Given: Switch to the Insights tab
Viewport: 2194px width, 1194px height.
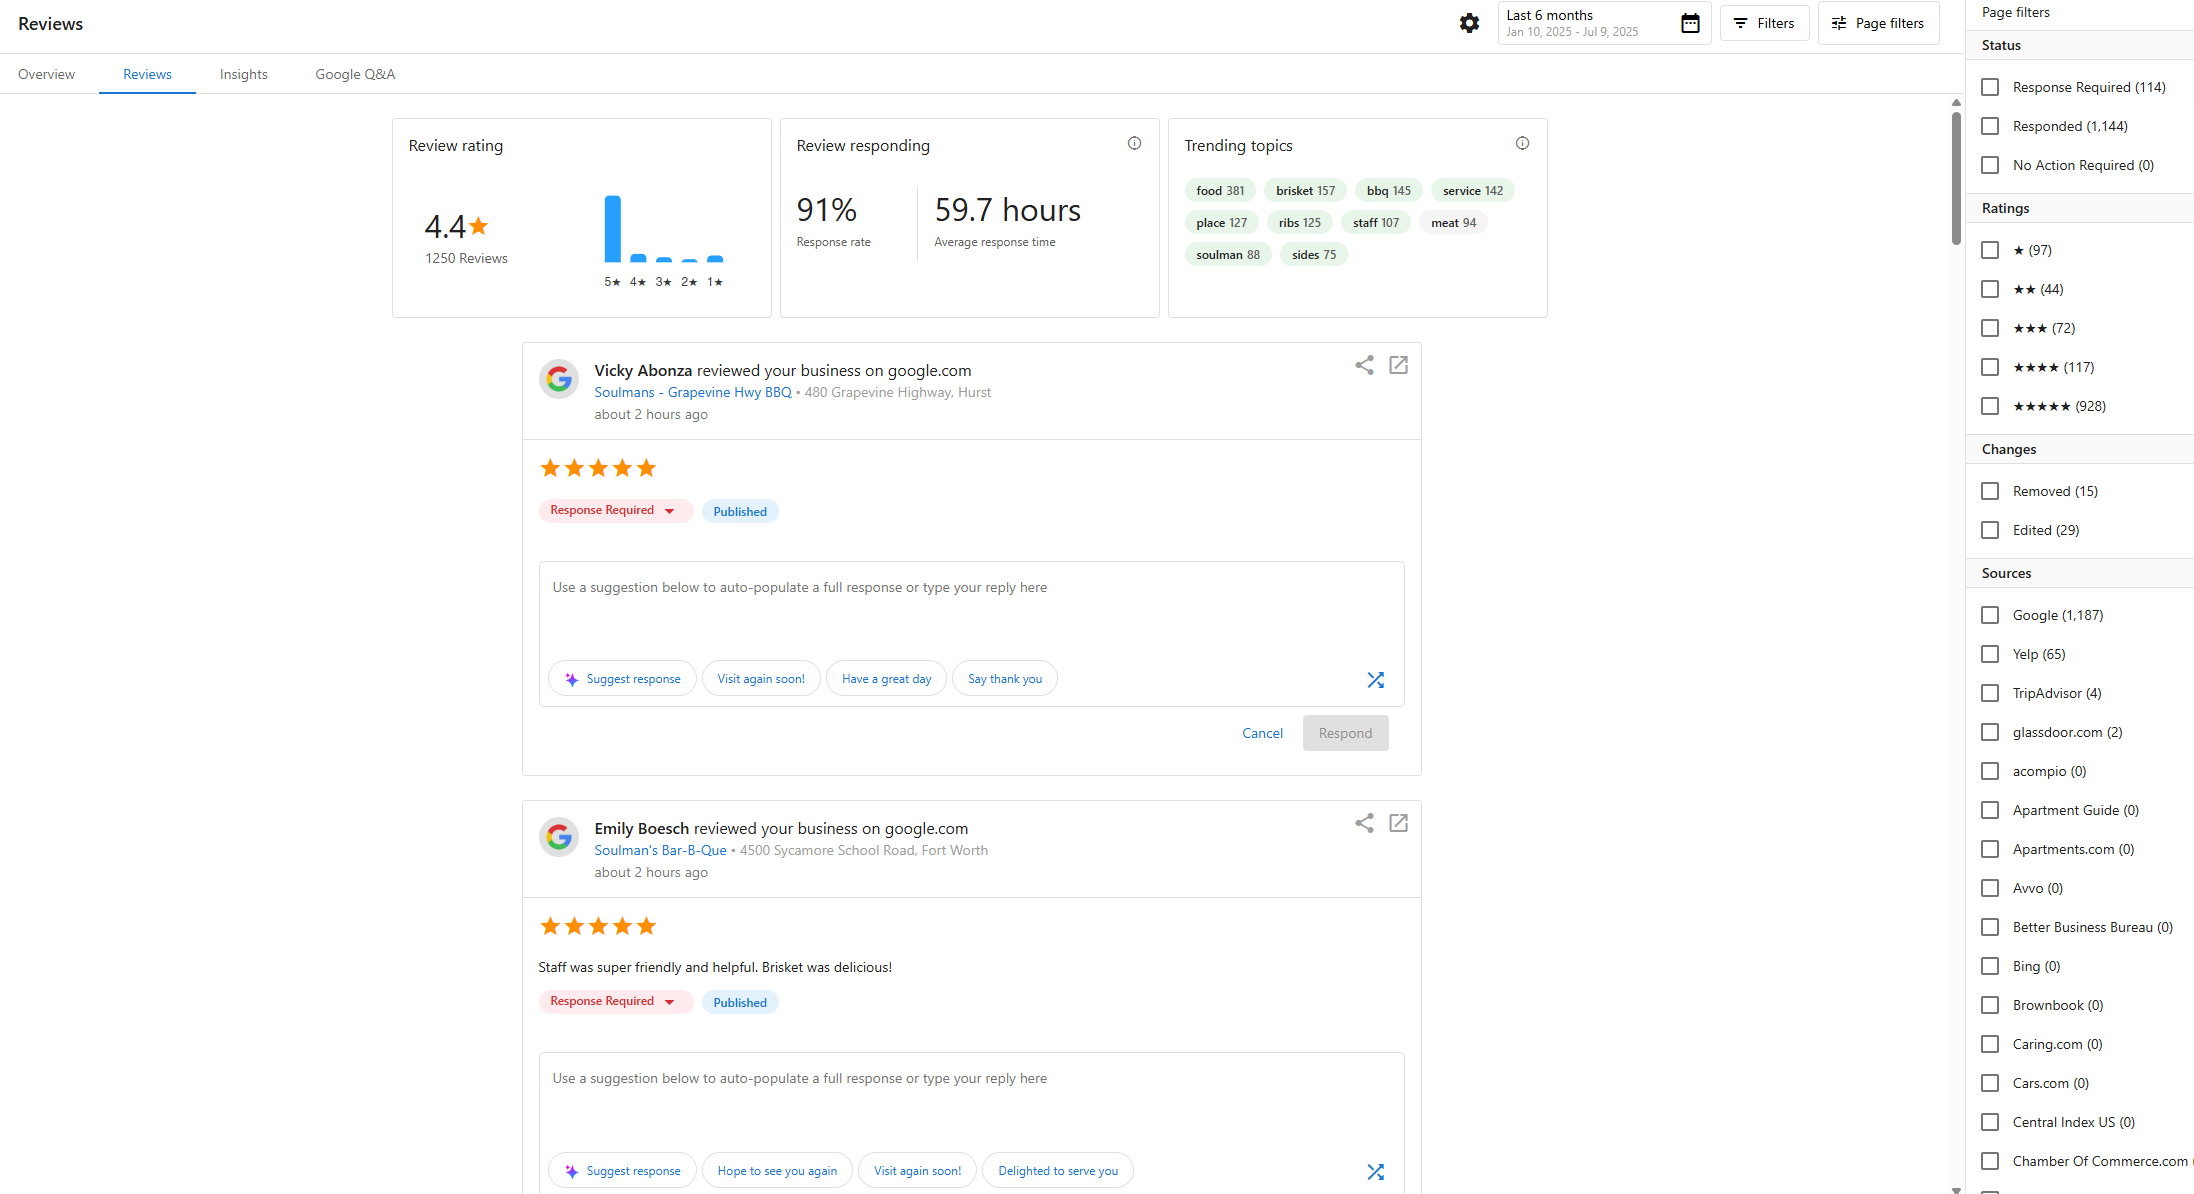Looking at the screenshot, I should click(x=244, y=74).
